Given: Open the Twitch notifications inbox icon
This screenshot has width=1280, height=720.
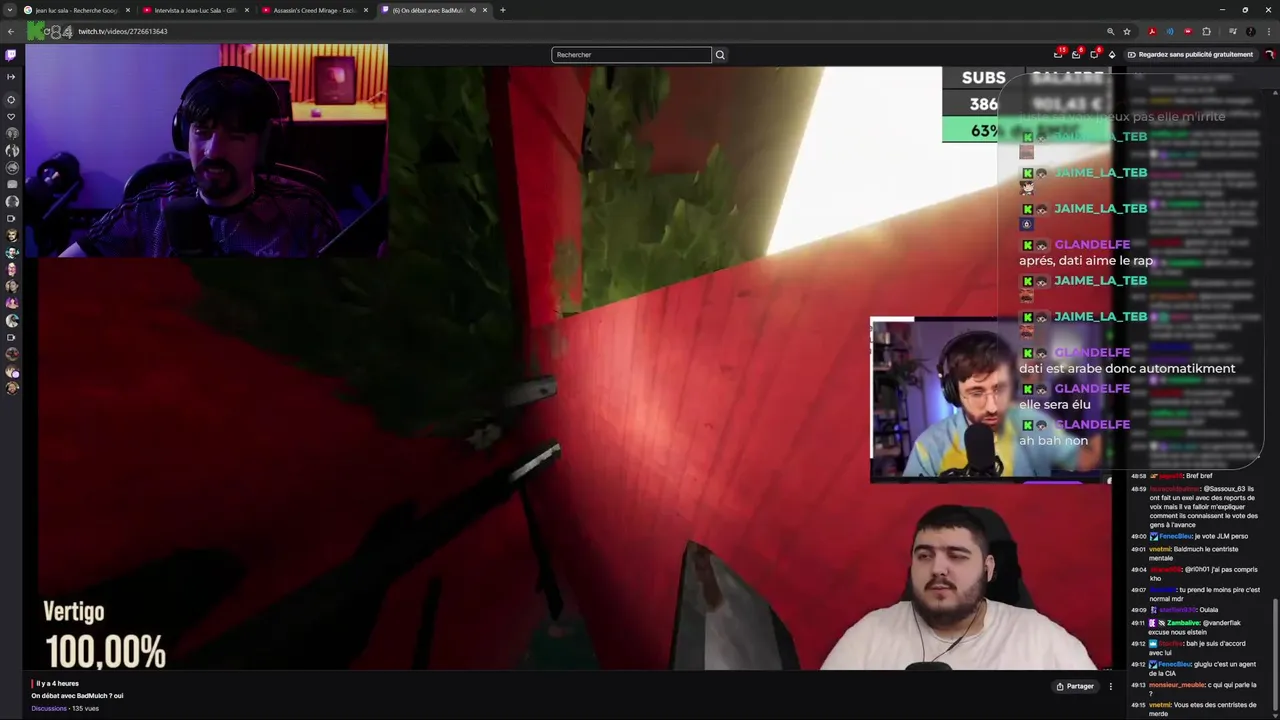Looking at the screenshot, I should [x=1076, y=54].
